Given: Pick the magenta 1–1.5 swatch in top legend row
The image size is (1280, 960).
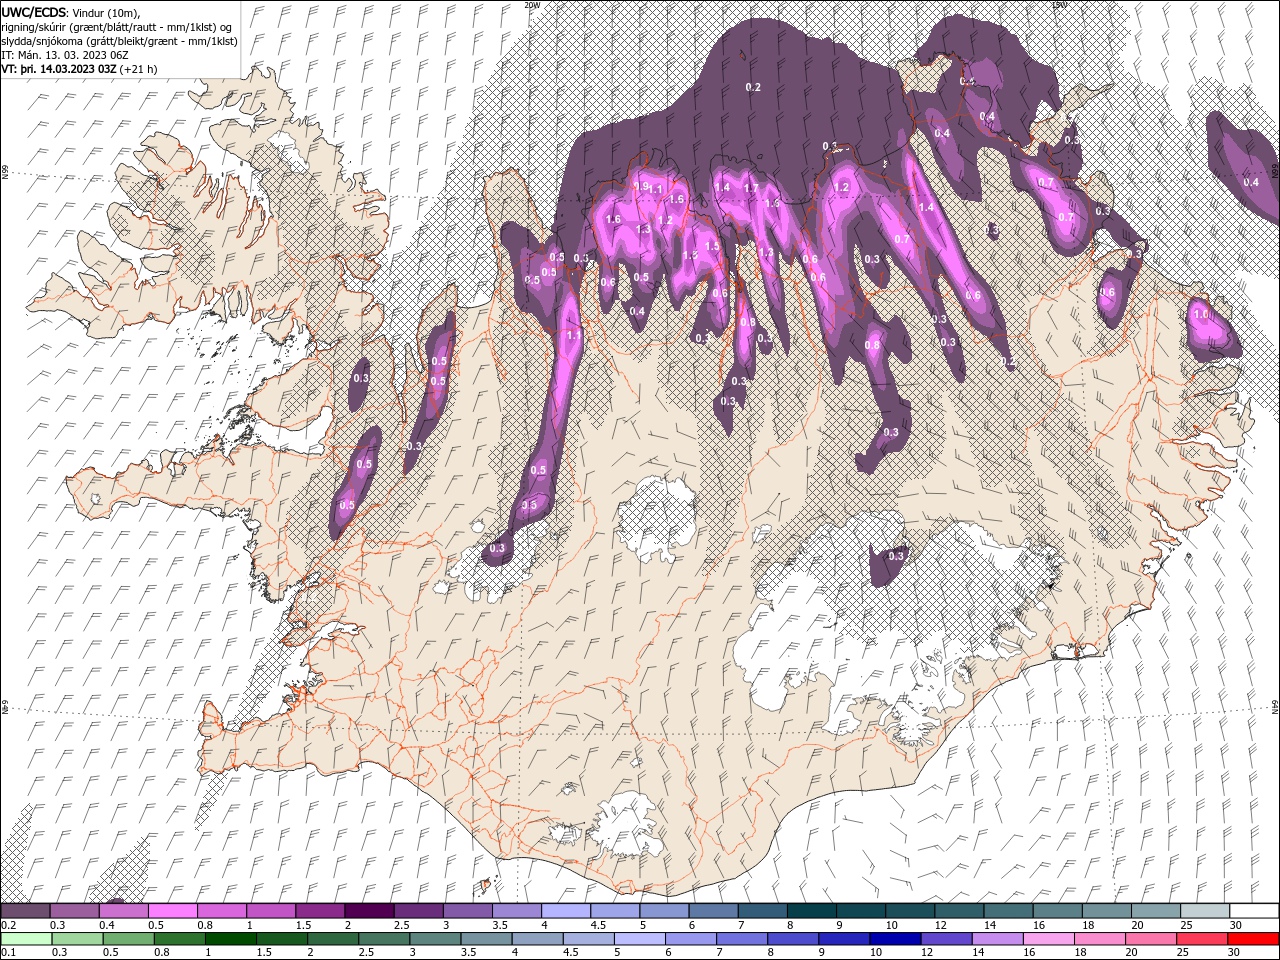Looking at the screenshot, I should point(271,911).
